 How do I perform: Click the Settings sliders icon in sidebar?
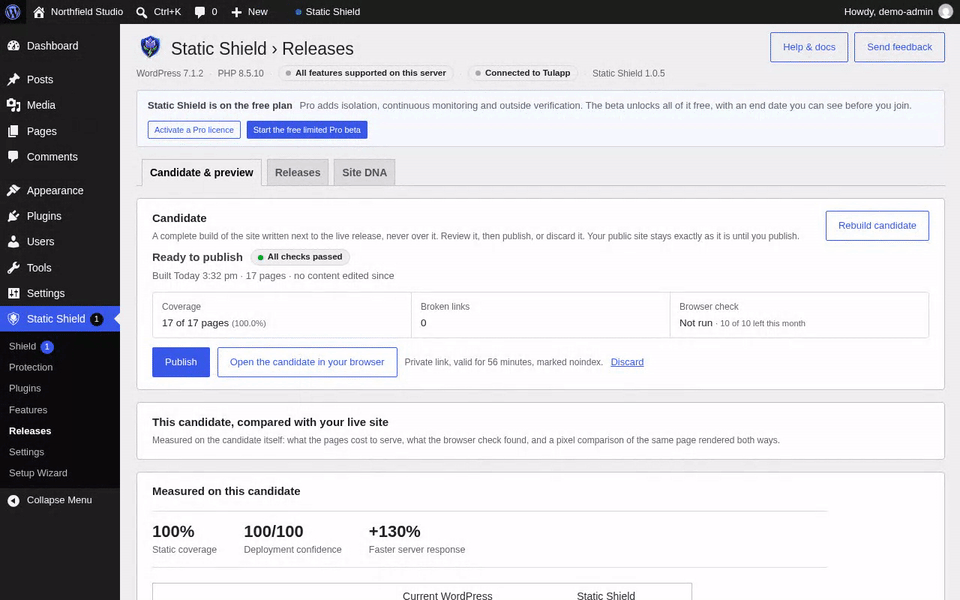[x=13, y=293]
